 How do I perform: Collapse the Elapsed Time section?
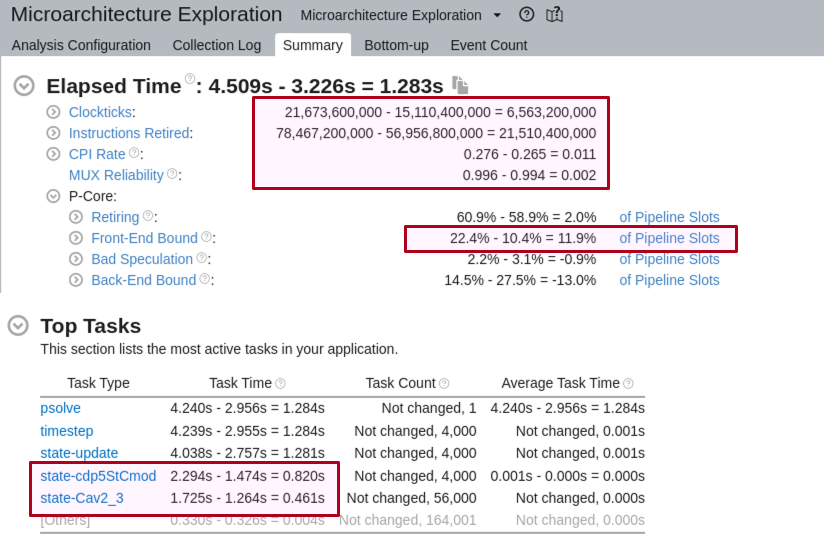coord(25,86)
